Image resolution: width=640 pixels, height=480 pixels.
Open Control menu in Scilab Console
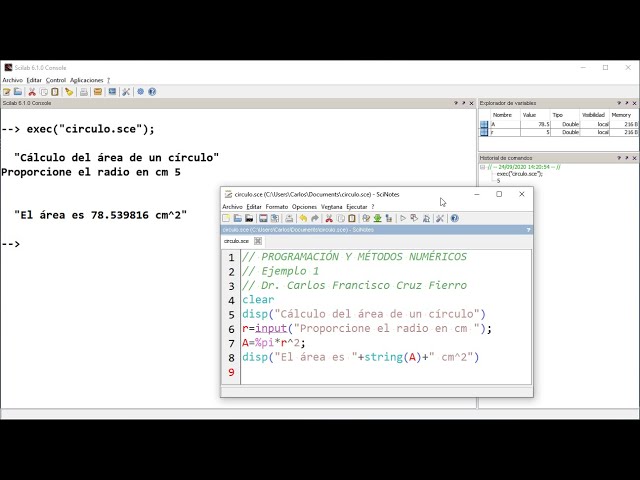click(56, 80)
